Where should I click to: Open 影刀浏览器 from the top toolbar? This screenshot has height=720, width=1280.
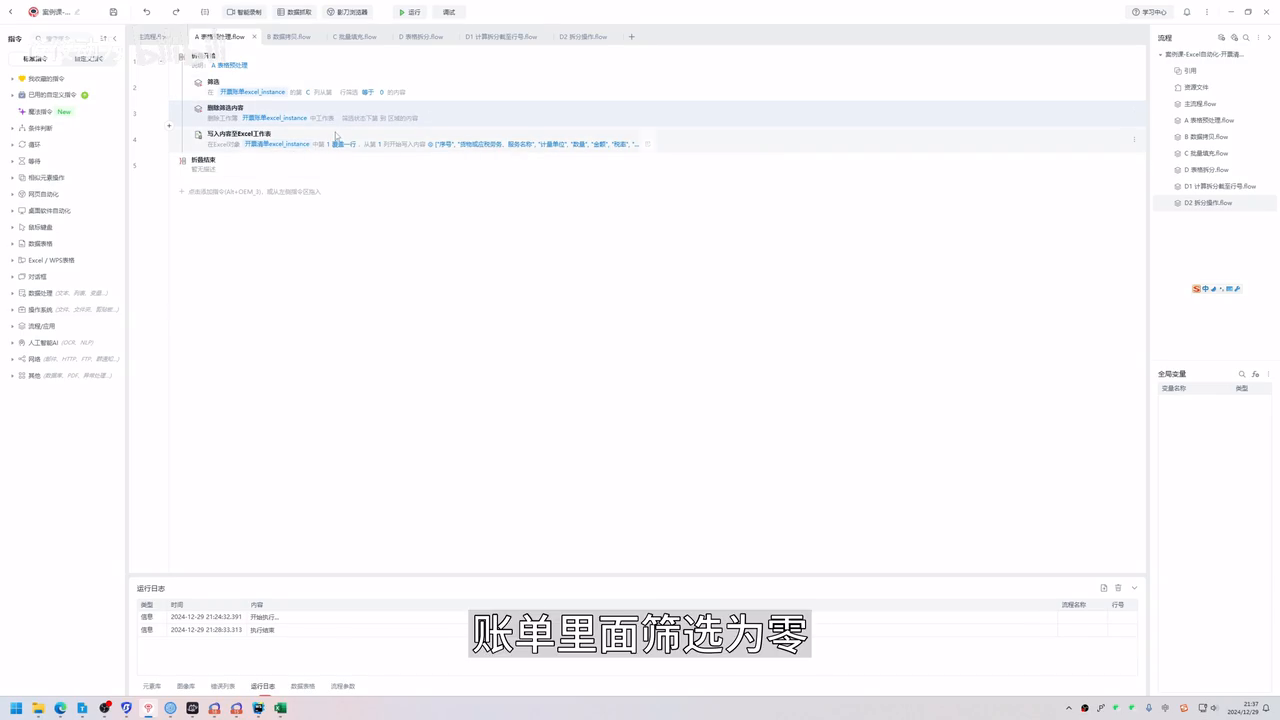(x=347, y=11)
